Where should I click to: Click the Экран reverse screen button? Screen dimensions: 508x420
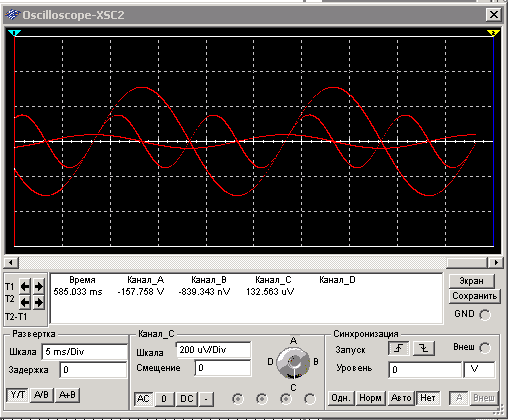(472, 281)
